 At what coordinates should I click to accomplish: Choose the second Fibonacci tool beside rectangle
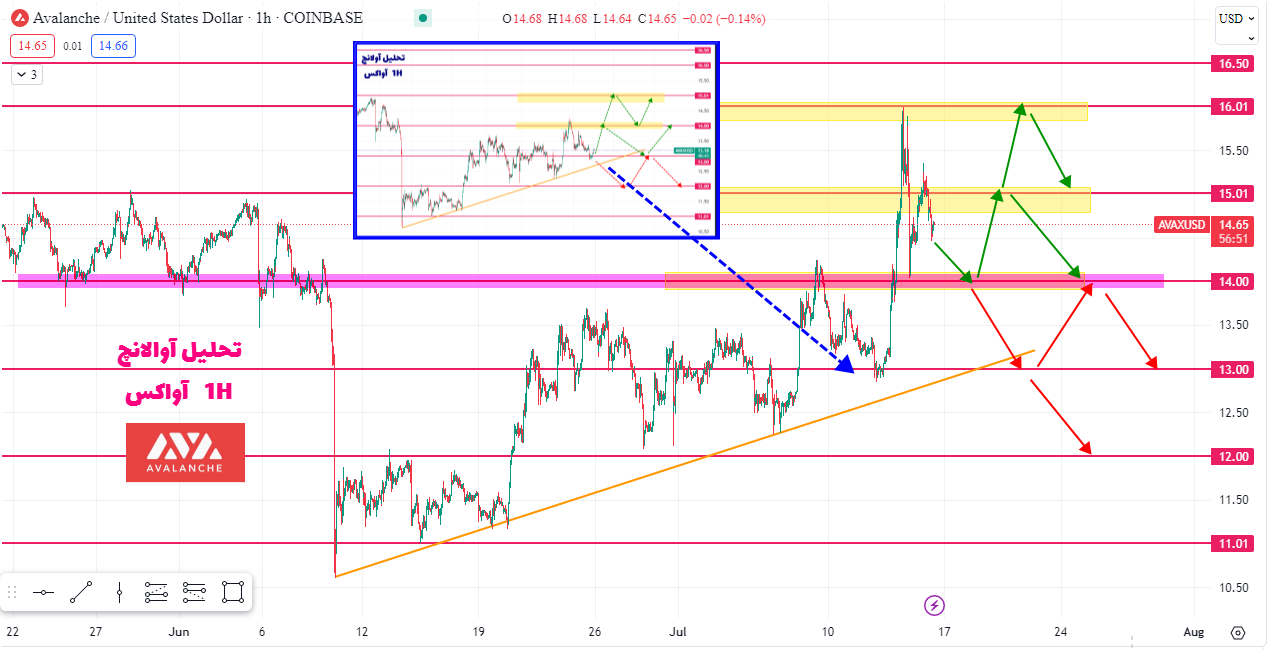tap(194, 592)
